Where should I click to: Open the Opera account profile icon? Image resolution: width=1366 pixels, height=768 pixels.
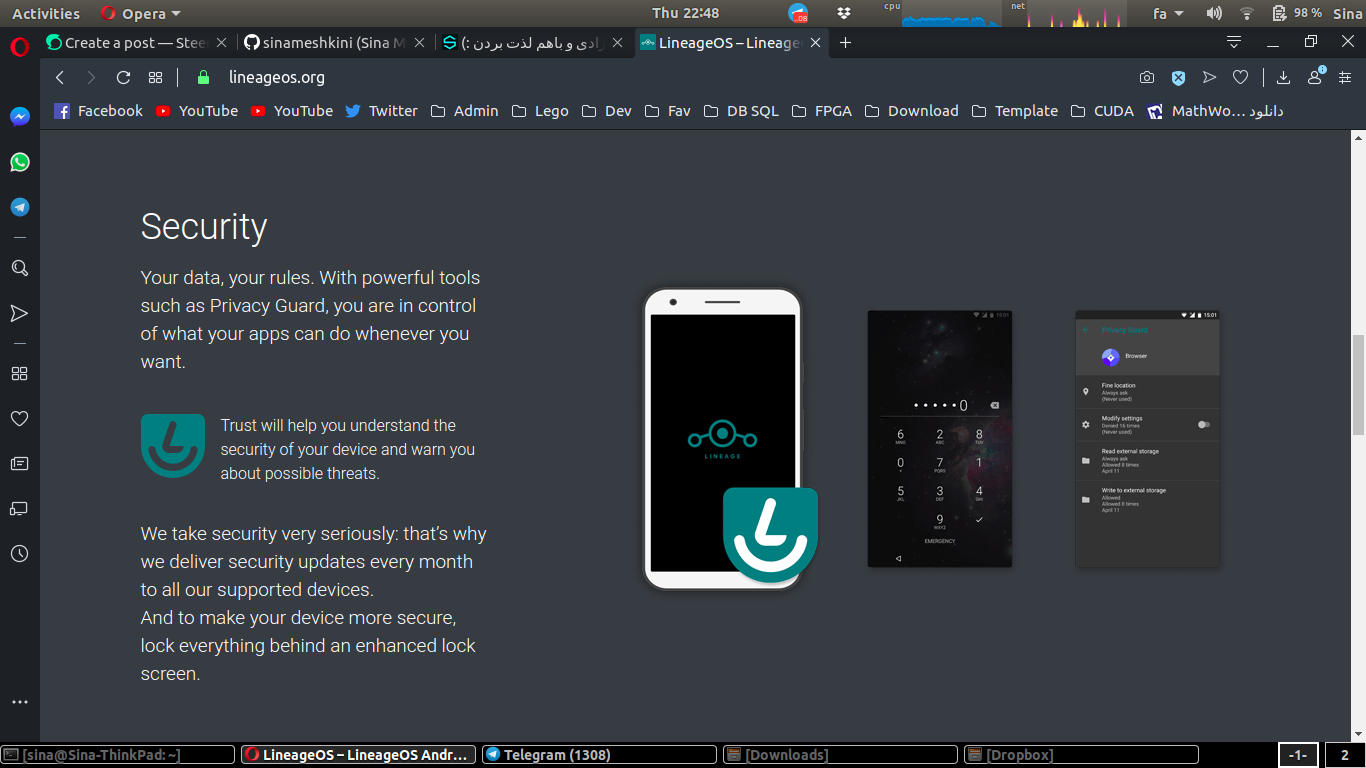[1315, 77]
